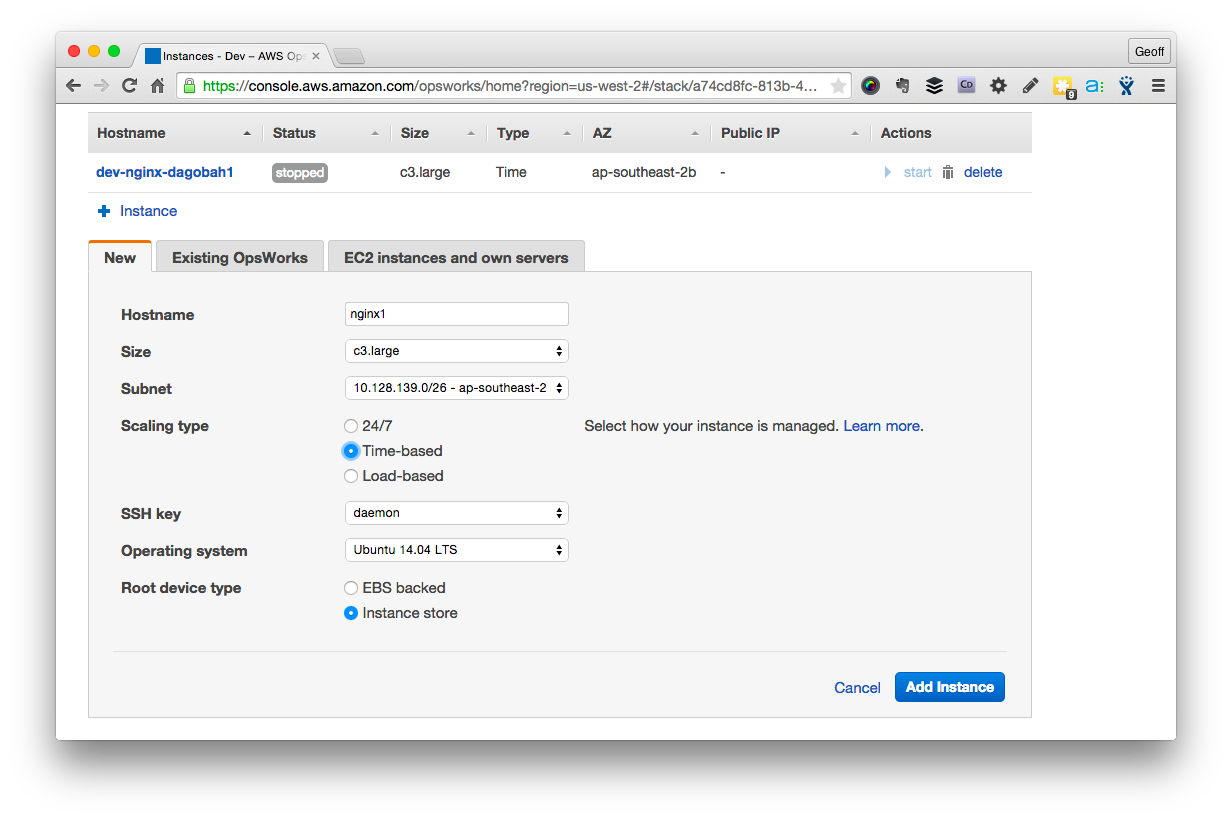Select Instance store root device type
The image size is (1232, 820).
[x=351, y=613]
